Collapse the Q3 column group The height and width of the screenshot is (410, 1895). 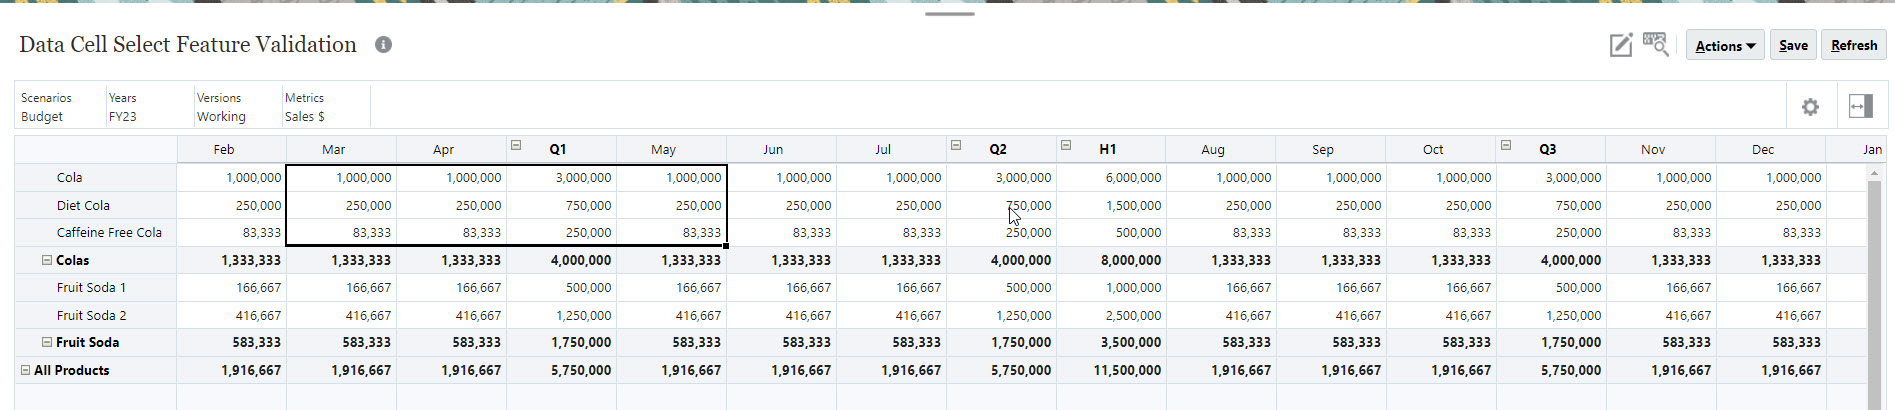[1506, 145]
